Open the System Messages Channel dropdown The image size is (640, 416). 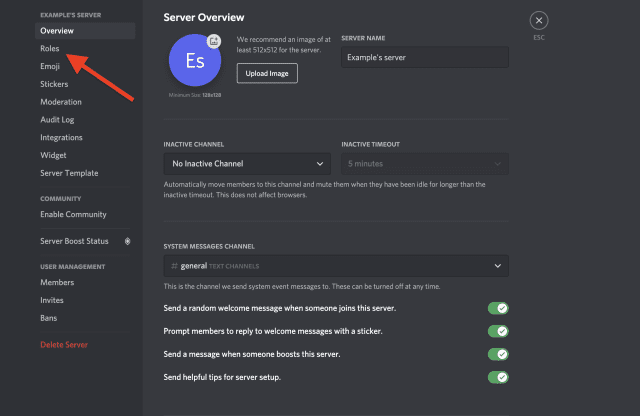pyautogui.click(x=336, y=265)
